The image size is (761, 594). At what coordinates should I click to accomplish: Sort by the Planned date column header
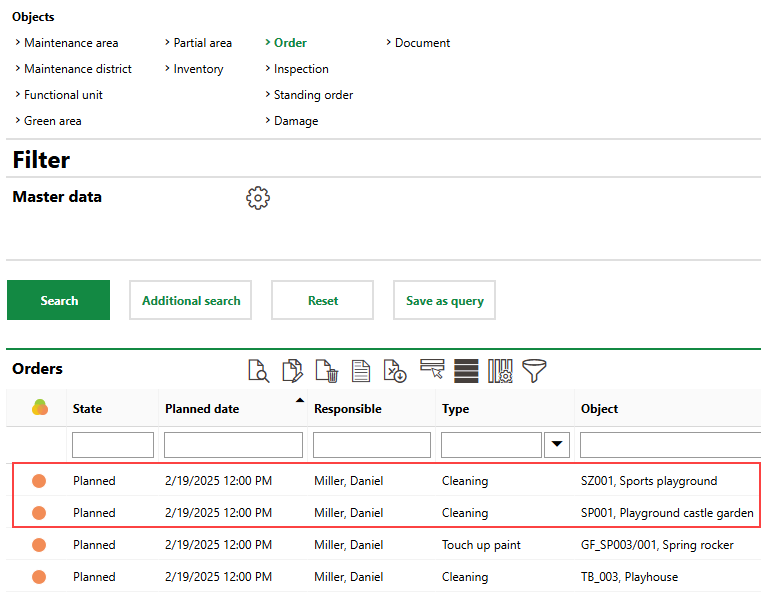202,409
